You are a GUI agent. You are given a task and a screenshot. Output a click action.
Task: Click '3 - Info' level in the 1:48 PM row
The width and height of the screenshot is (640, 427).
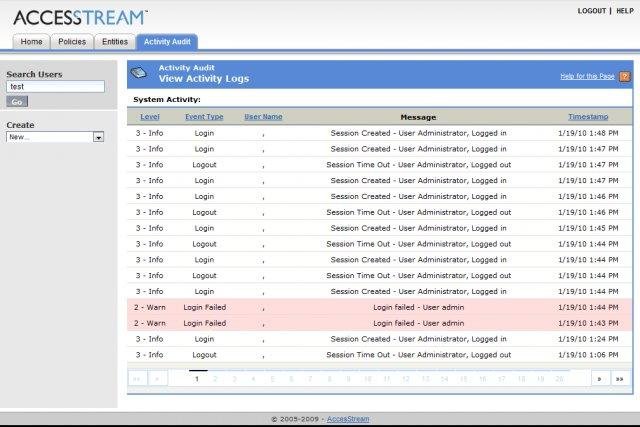(x=150, y=133)
